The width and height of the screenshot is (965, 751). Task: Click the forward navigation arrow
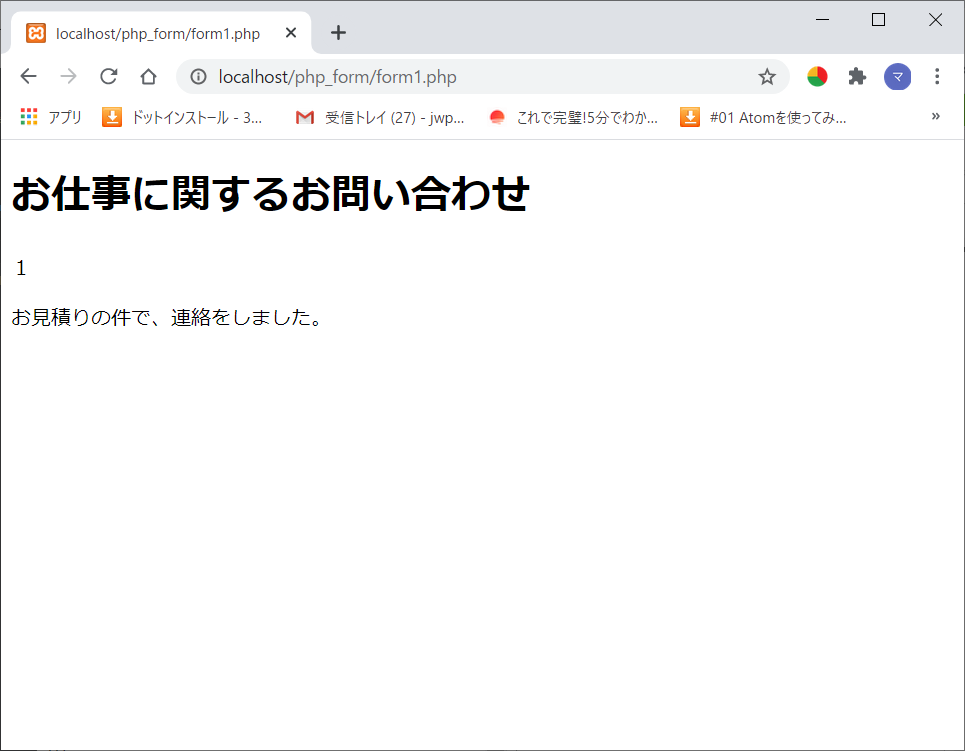tap(68, 76)
